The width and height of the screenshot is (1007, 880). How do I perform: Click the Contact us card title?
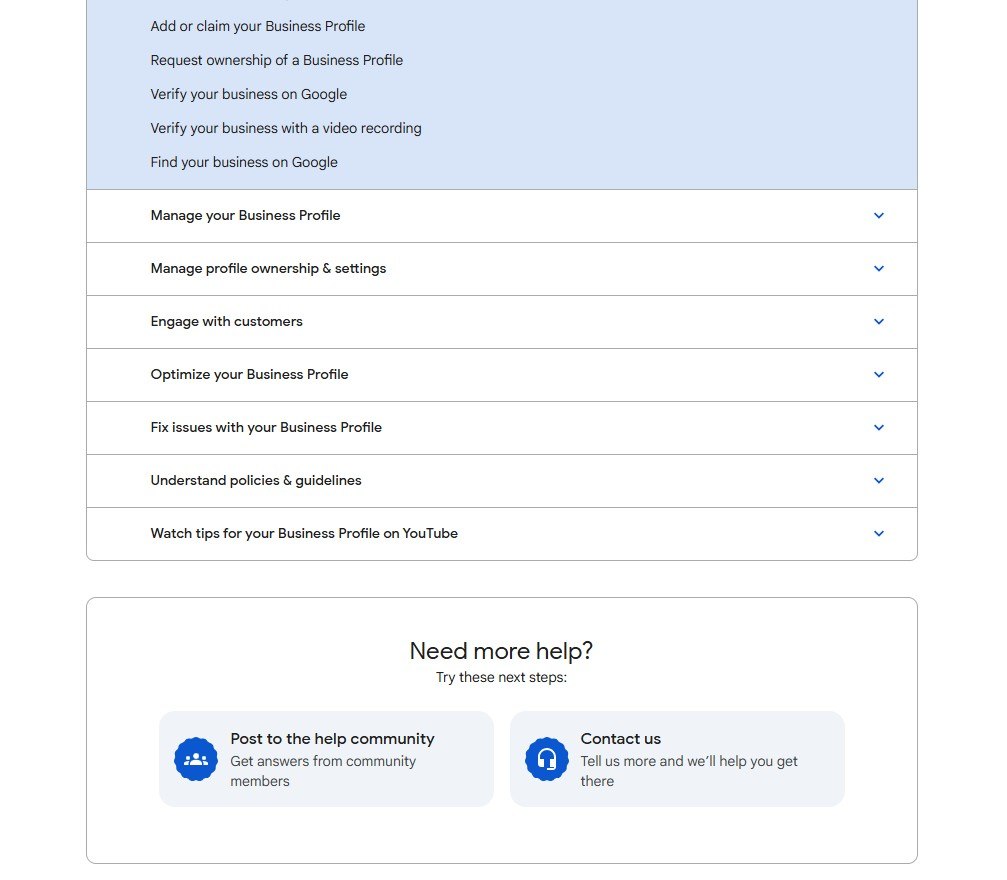(x=621, y=739)
